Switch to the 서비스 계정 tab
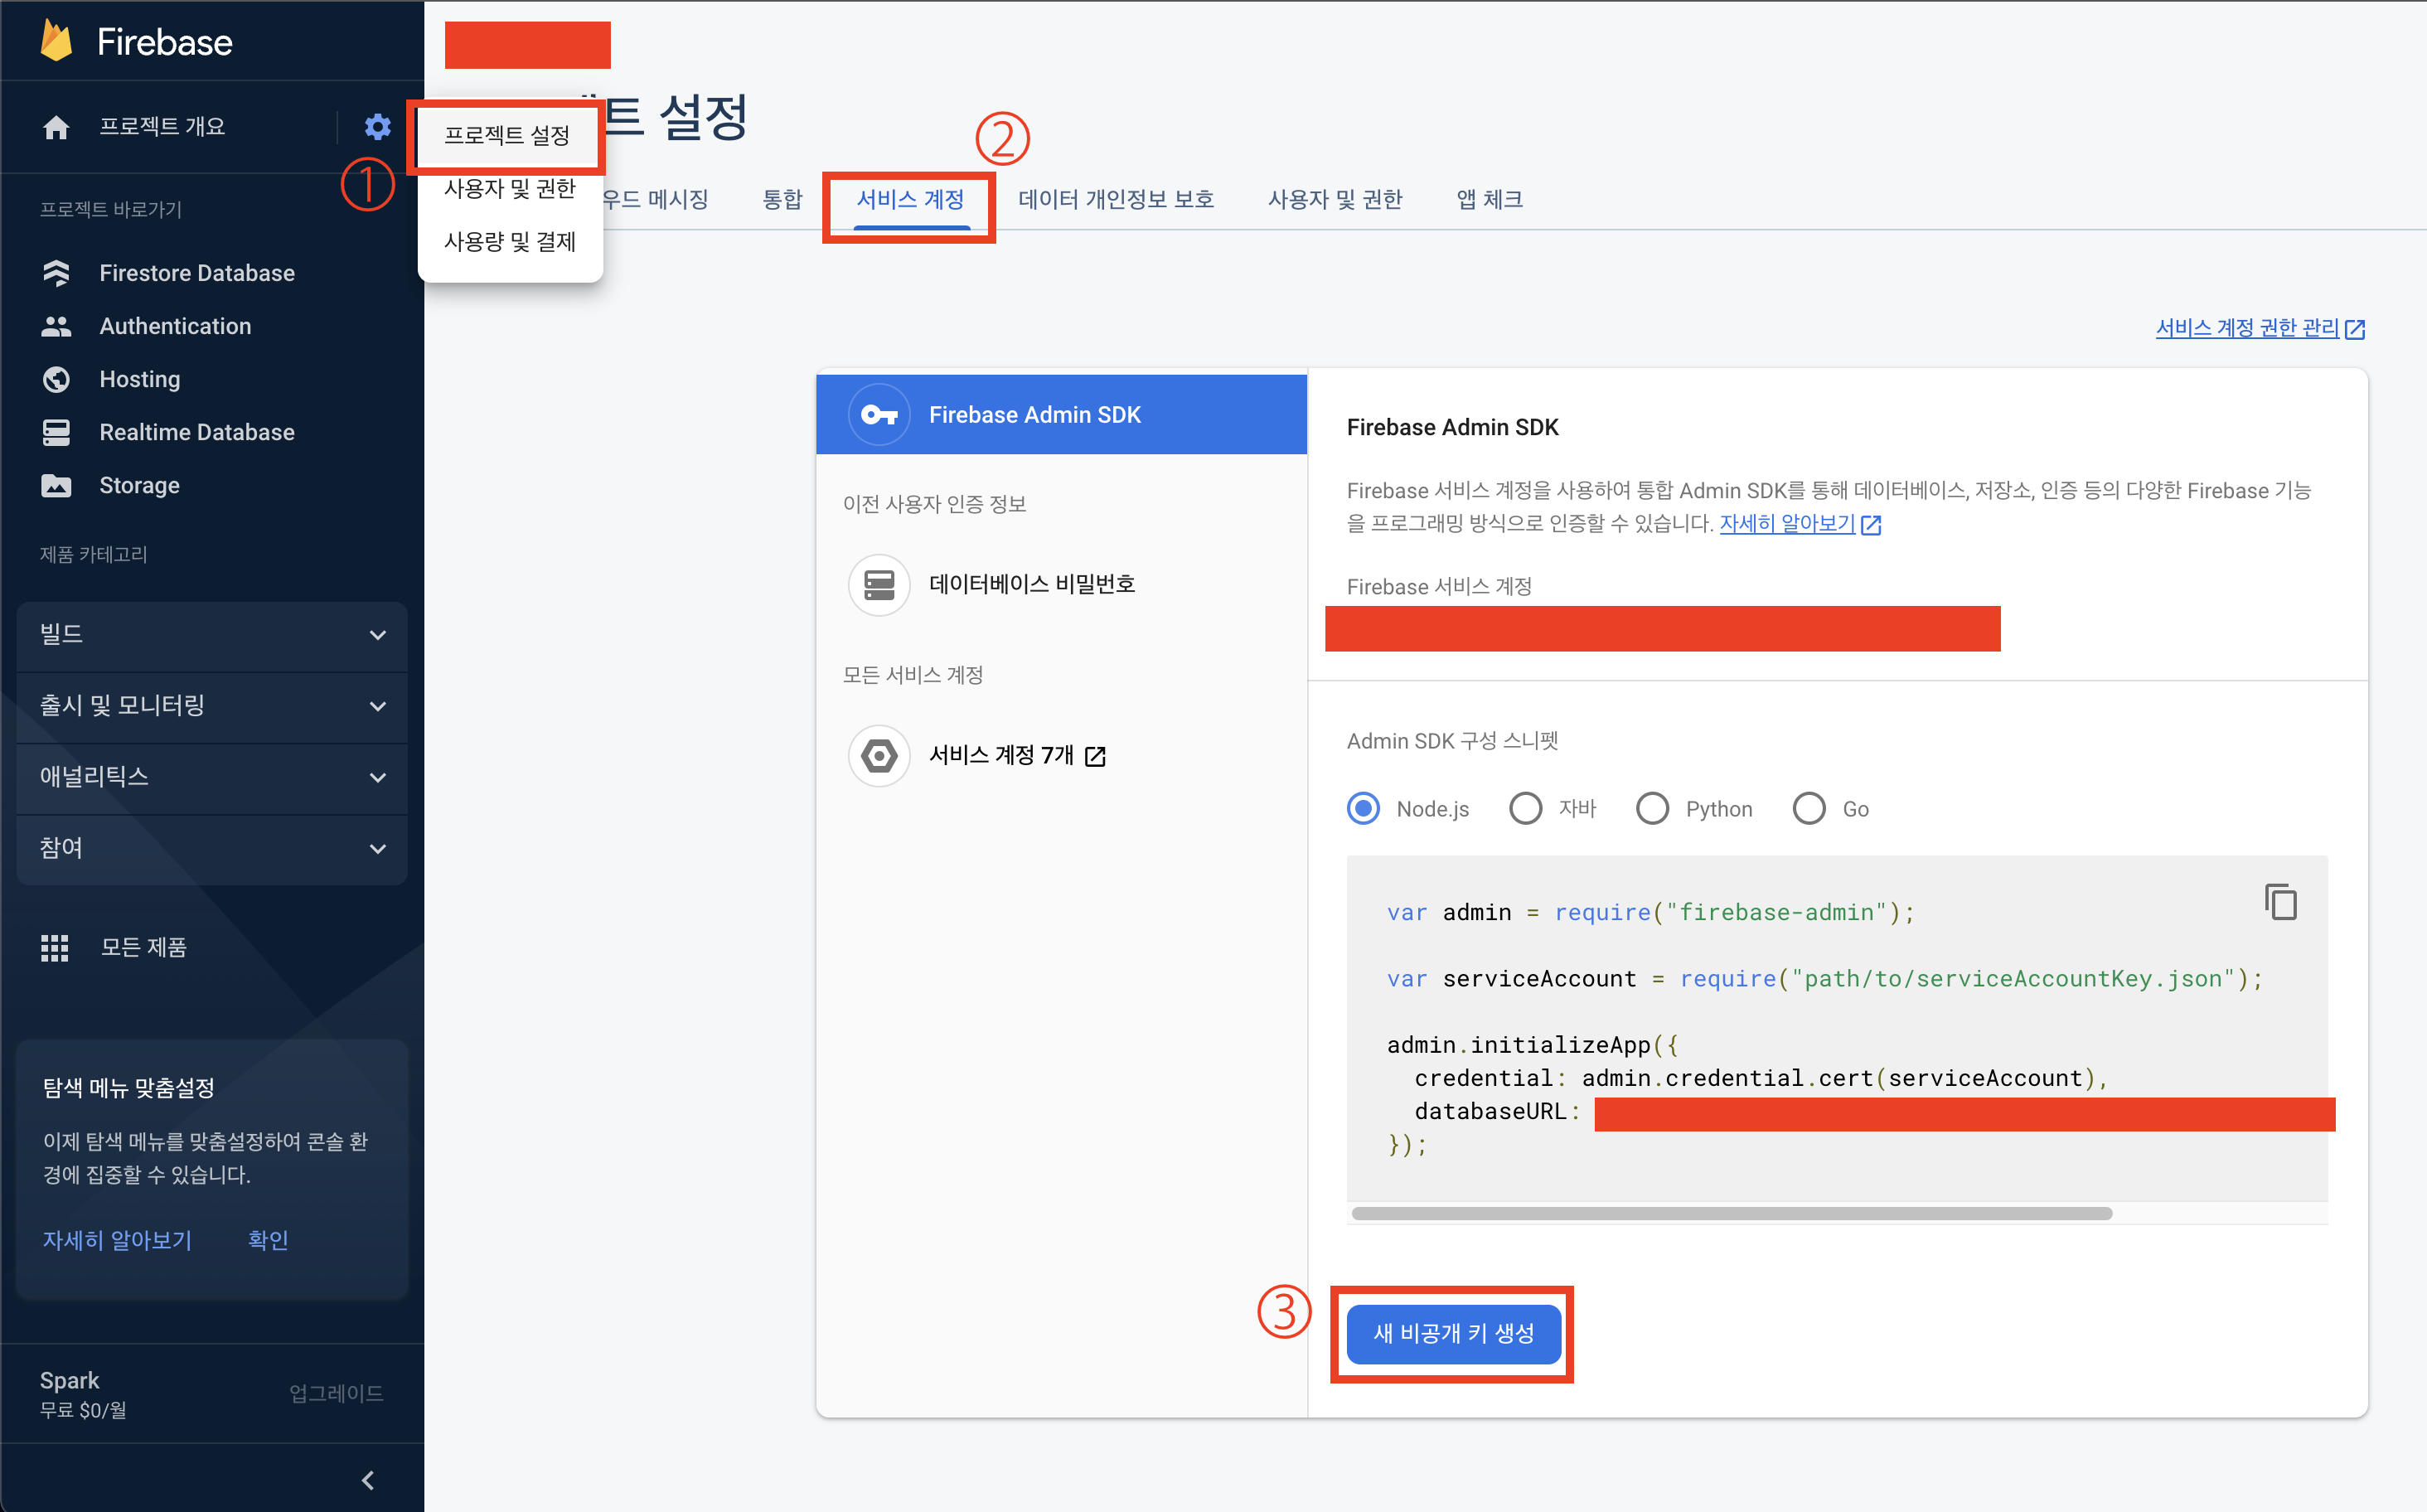 [910, 200]
